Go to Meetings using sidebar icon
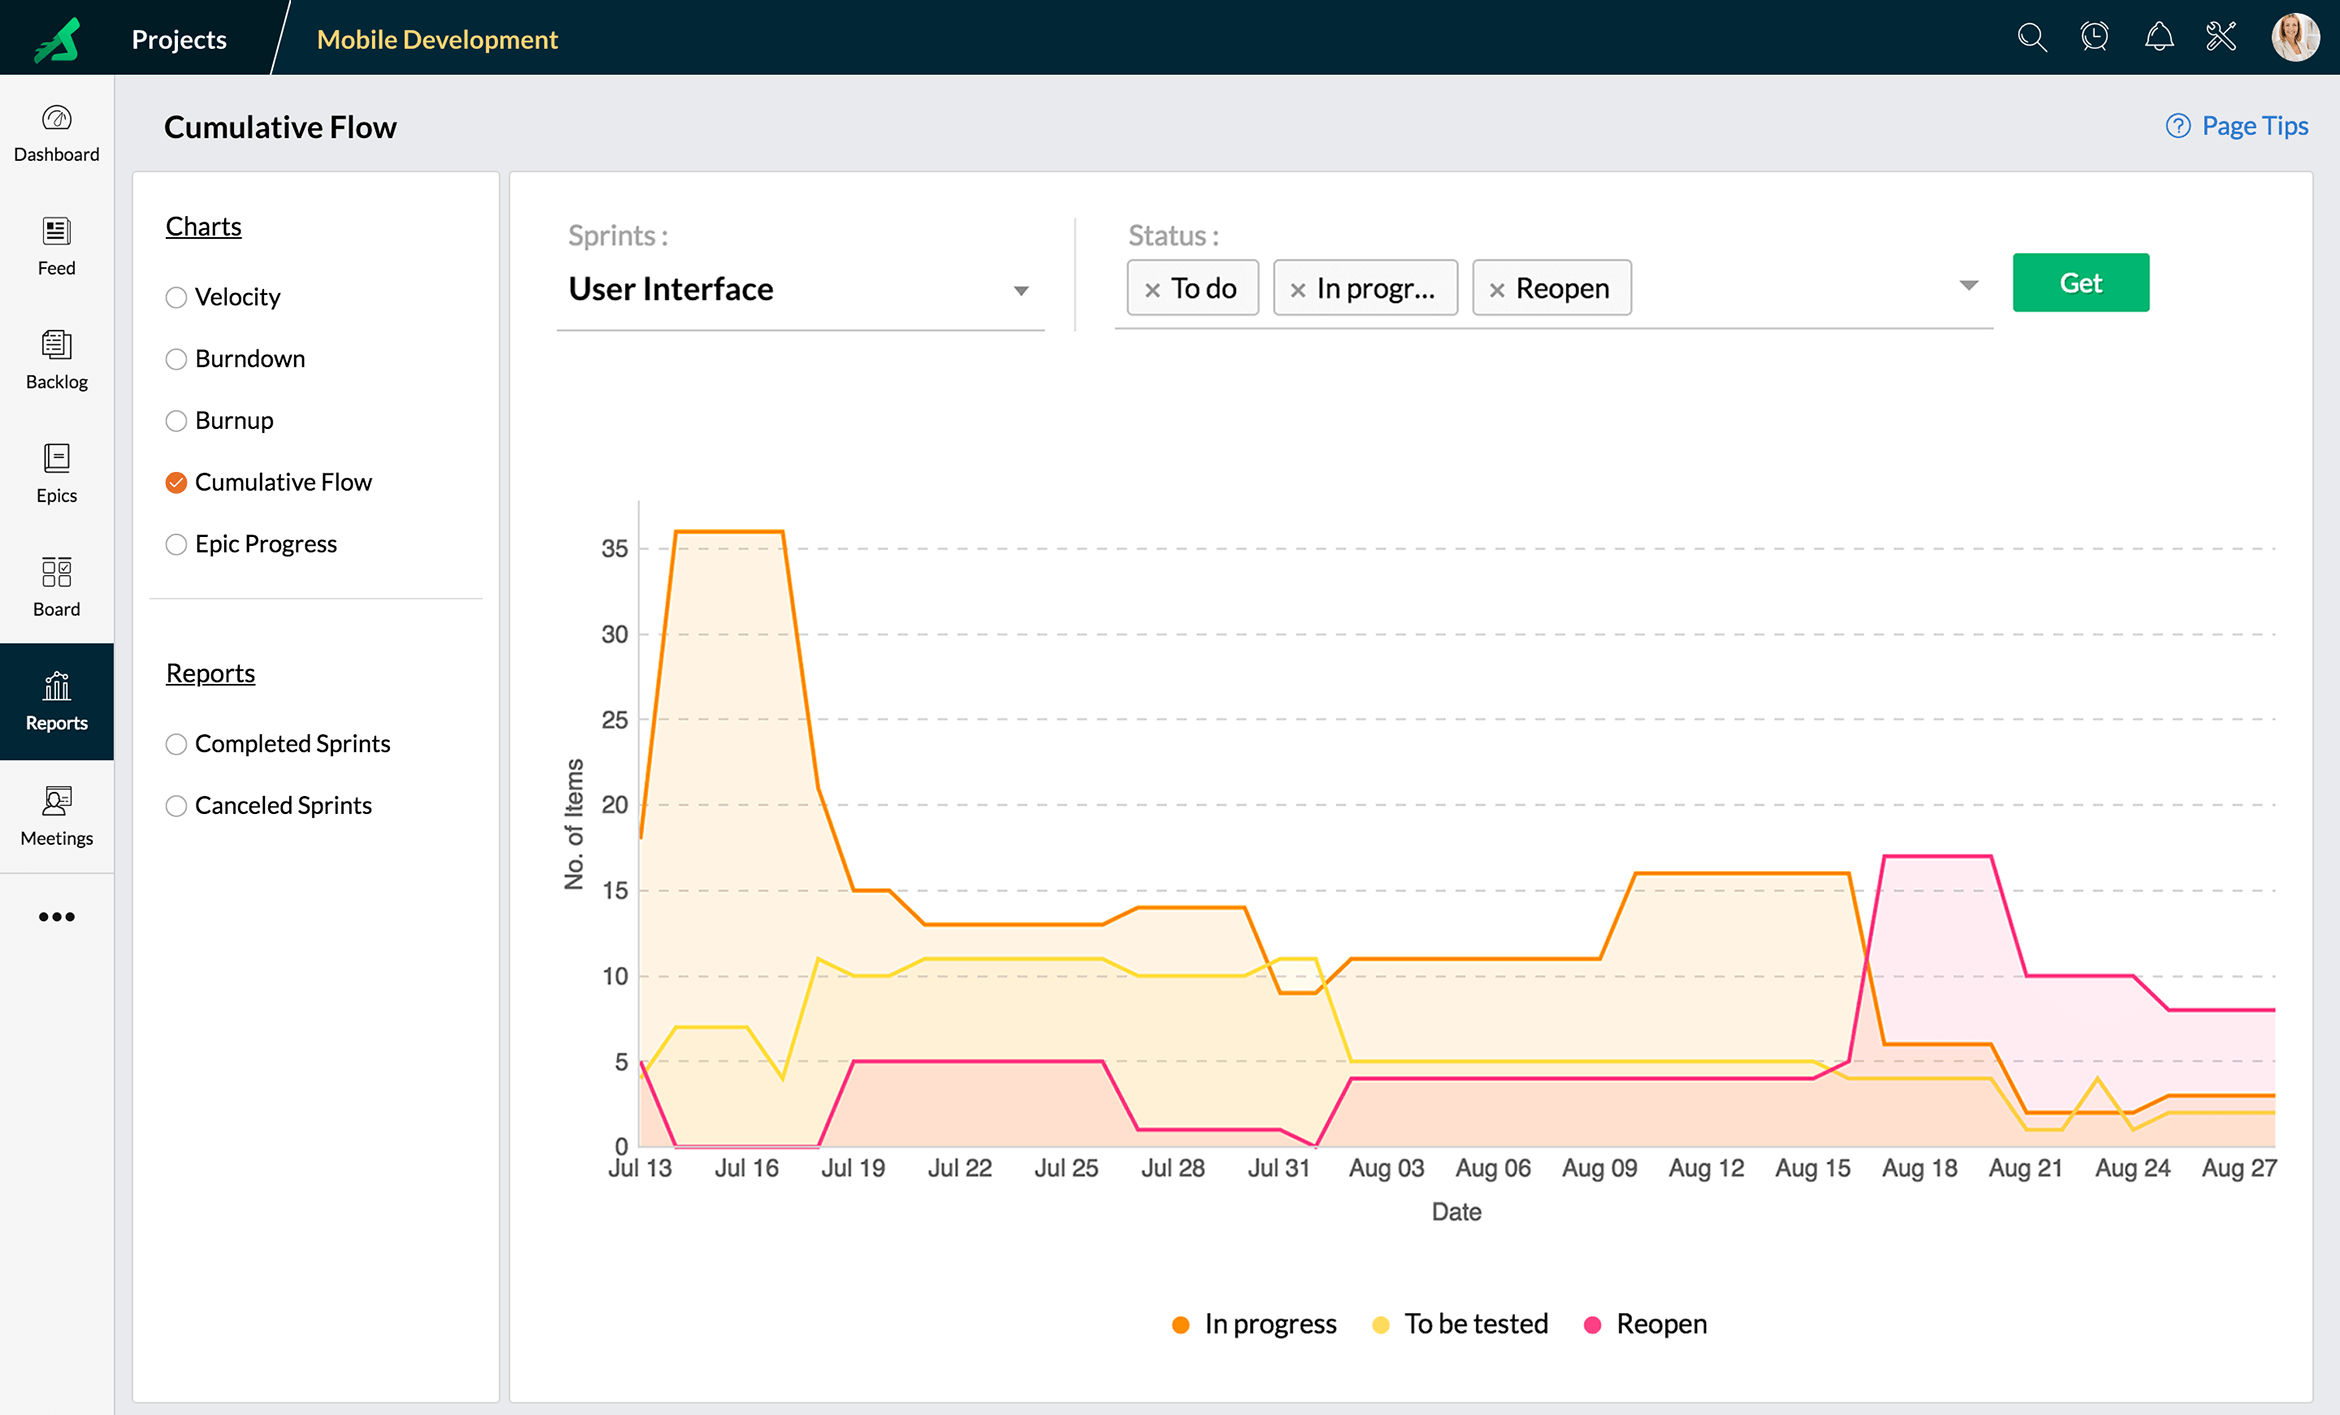 [x=56, y=815]
